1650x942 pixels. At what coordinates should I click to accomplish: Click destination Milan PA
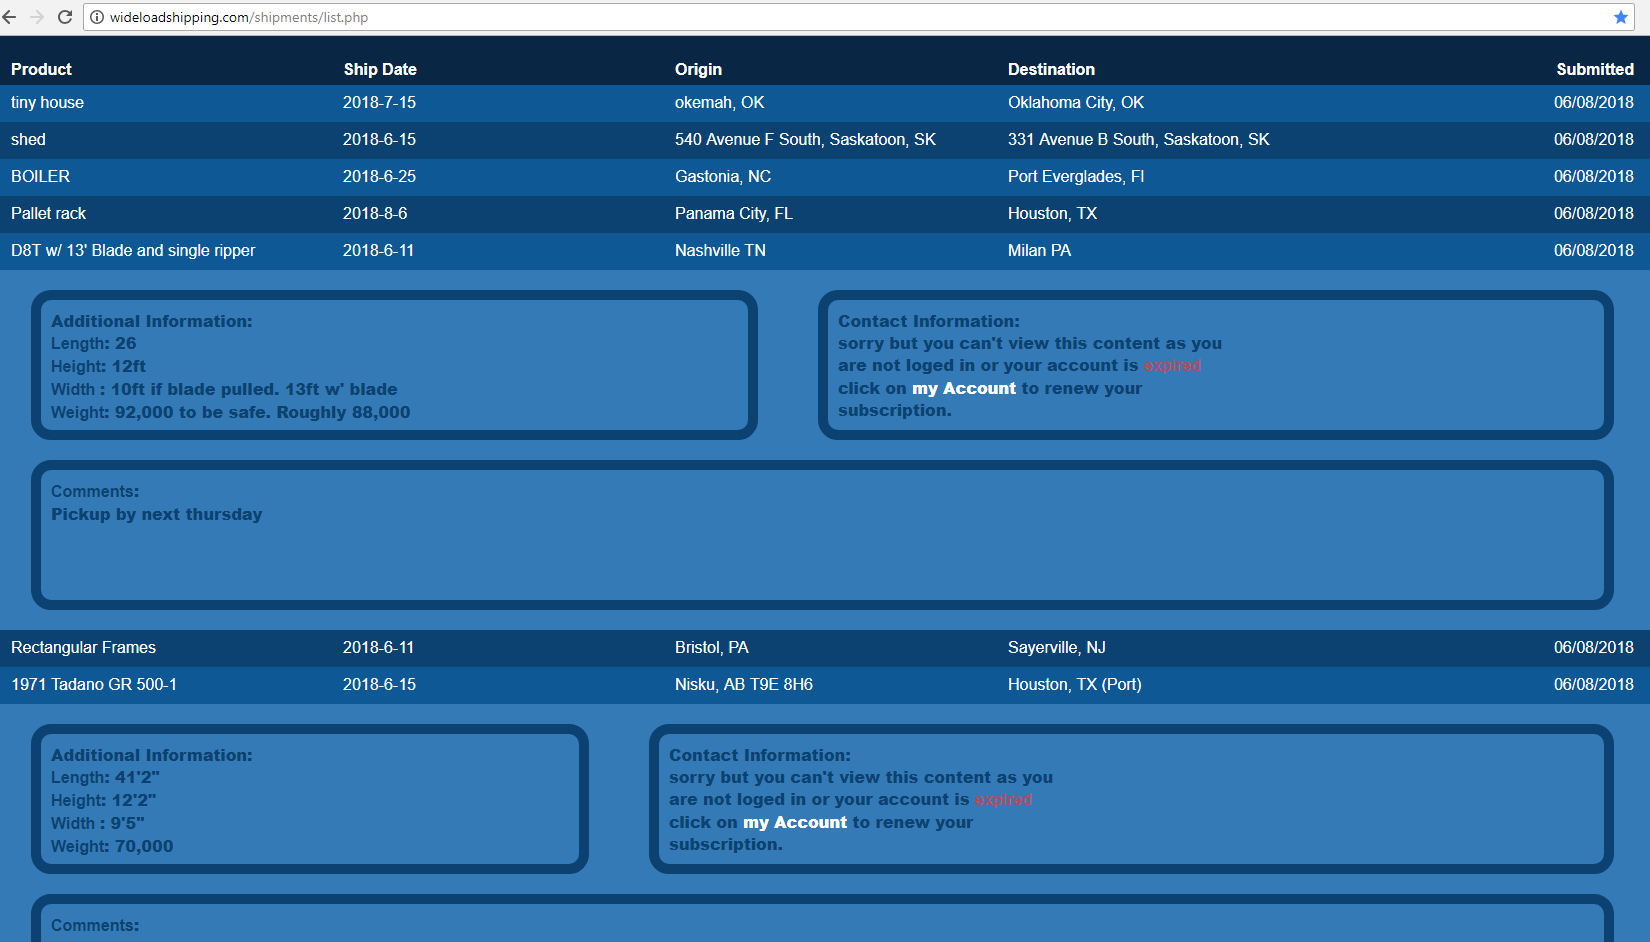(x=1039, y=251)
